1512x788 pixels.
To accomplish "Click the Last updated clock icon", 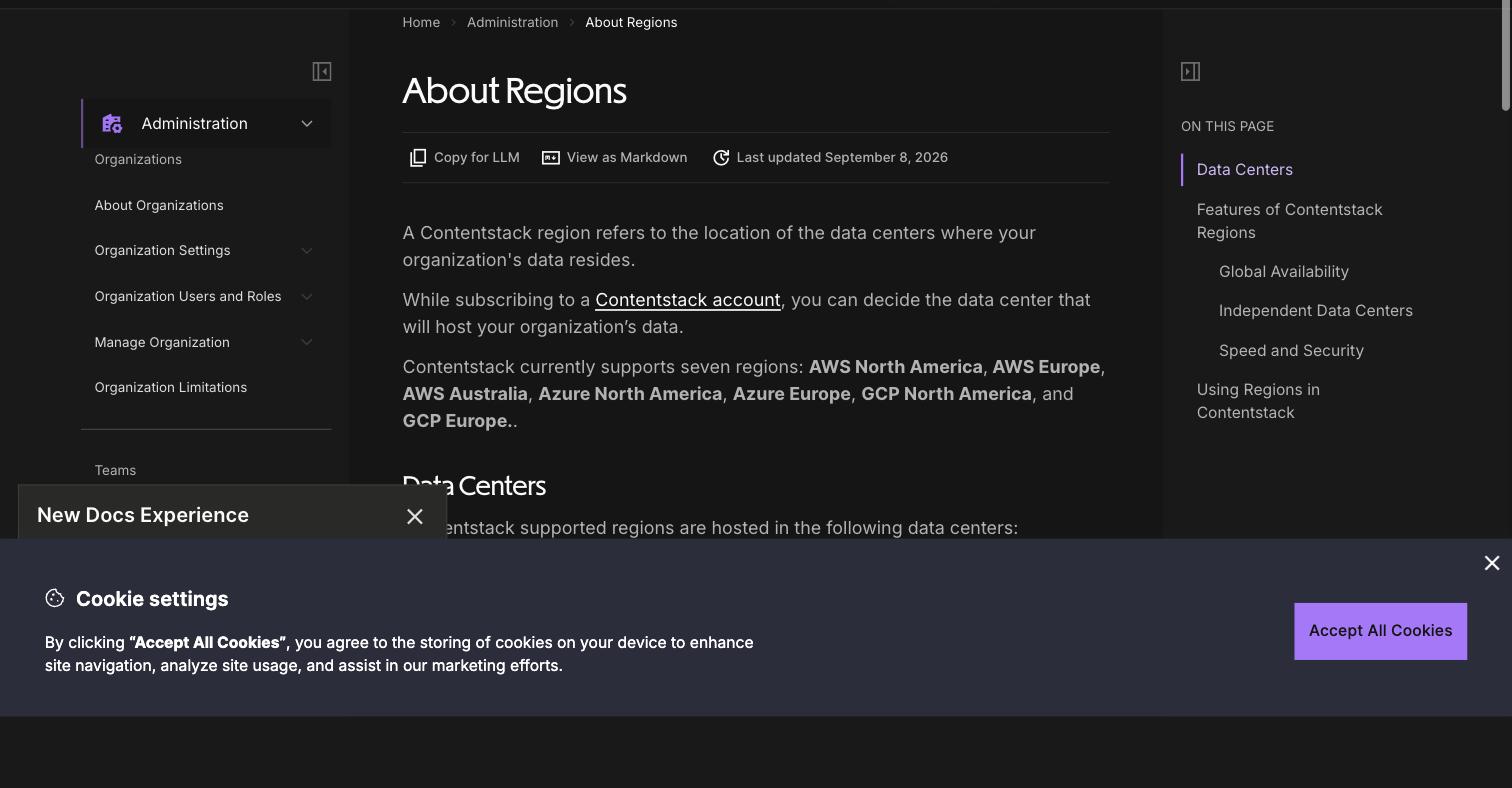I will (721, 158).
